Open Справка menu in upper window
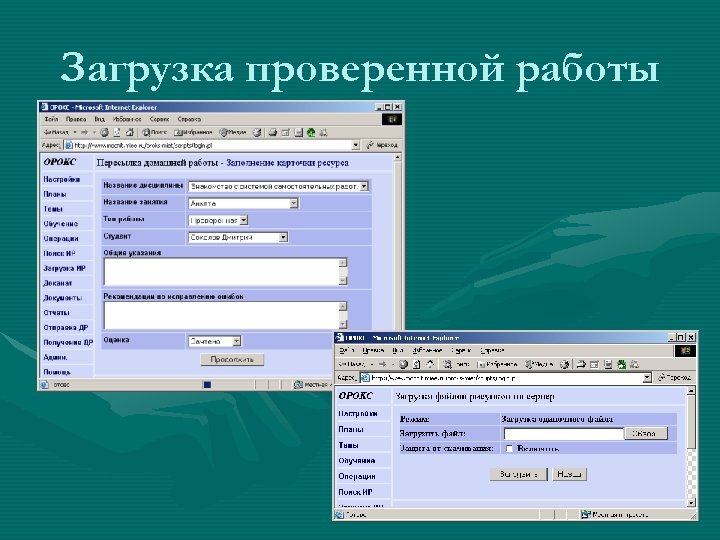720x540 pixels. tap(189, 119)
